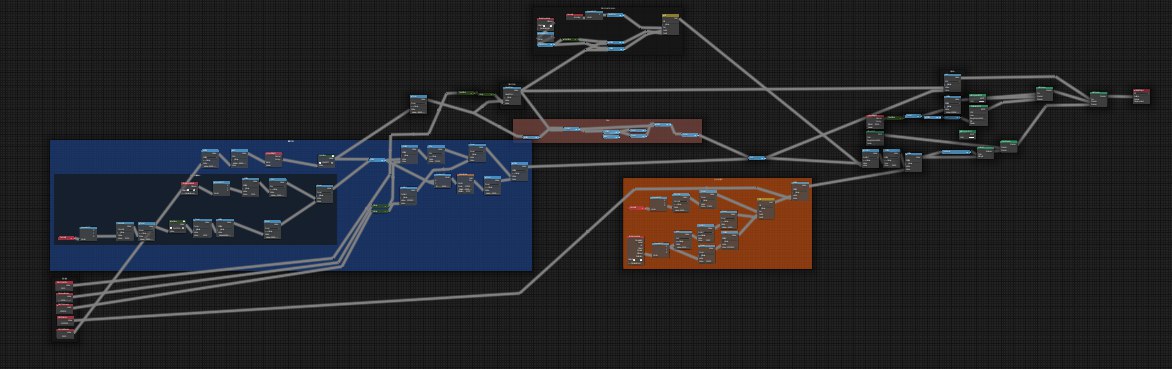Select the leftmost red node in the nested dark frame

pos(67,238)
